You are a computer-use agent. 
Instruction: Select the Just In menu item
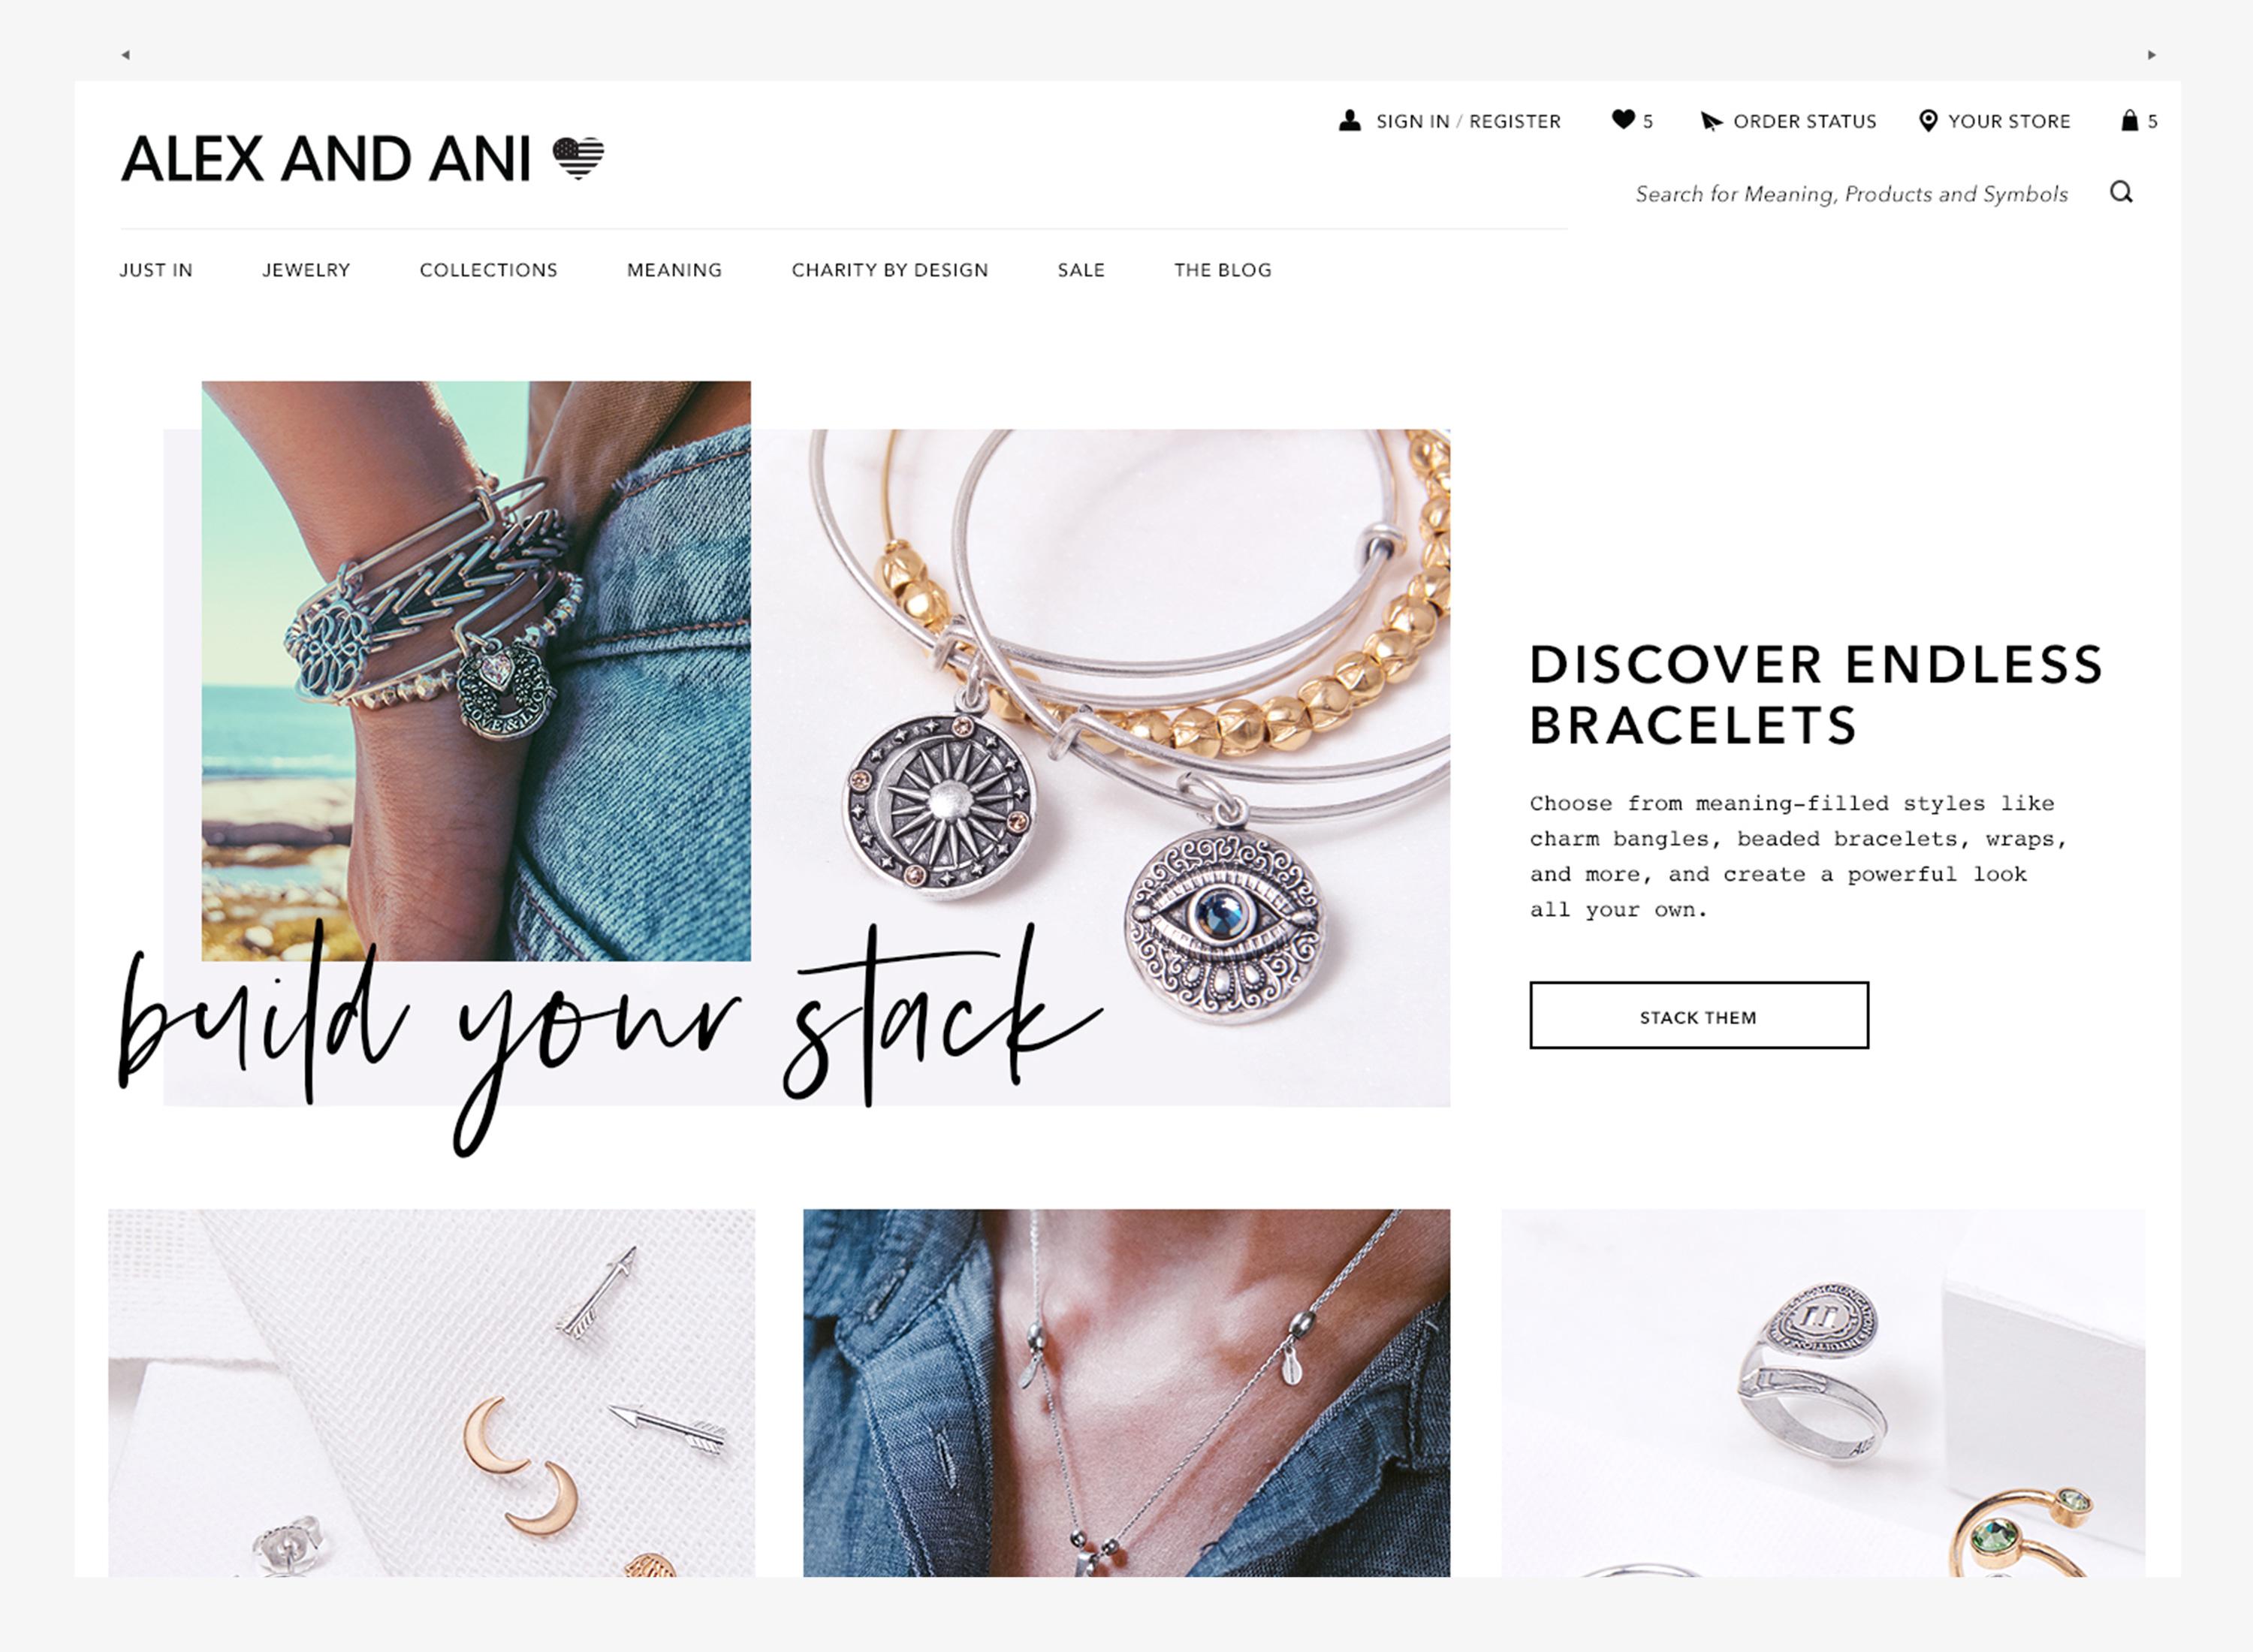(x=156, y=270)
